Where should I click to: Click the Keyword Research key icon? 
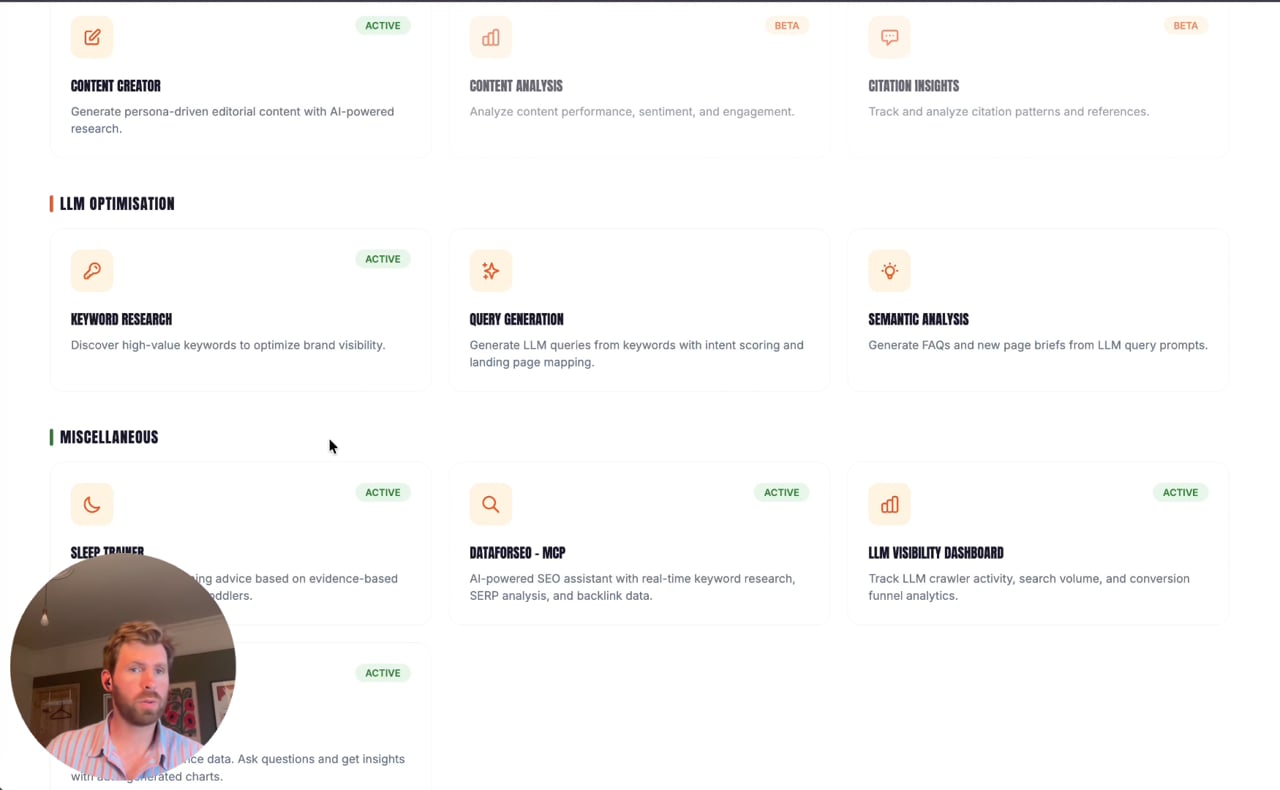pyautogui.click(x=92, y=271)
